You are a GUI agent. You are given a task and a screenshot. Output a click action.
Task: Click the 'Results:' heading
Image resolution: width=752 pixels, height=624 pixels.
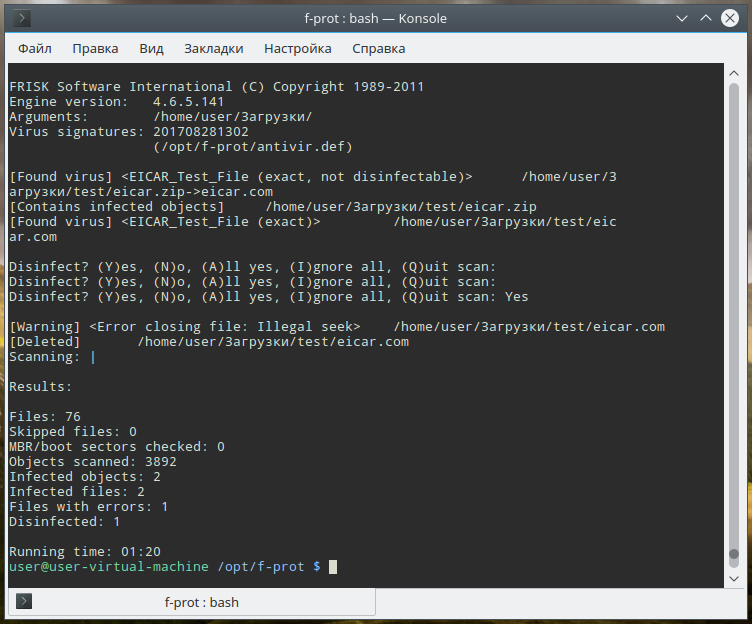point(41,387)
